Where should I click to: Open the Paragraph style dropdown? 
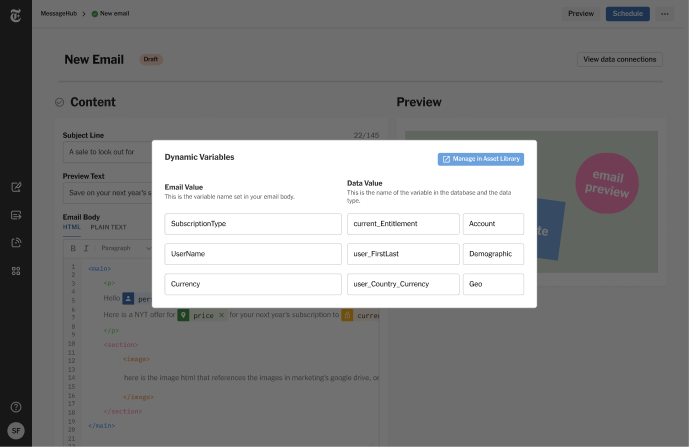[125, 248]
